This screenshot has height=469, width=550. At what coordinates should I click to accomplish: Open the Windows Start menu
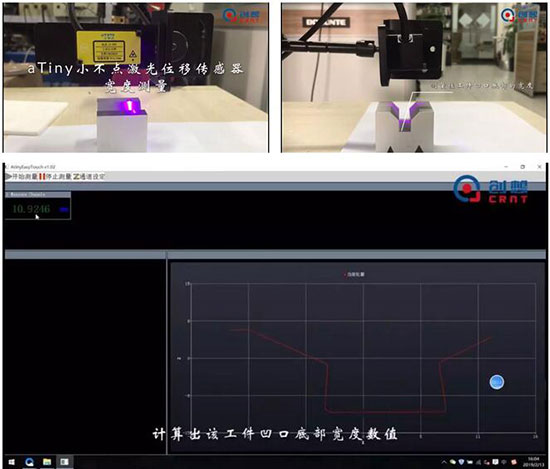point(11,462)
